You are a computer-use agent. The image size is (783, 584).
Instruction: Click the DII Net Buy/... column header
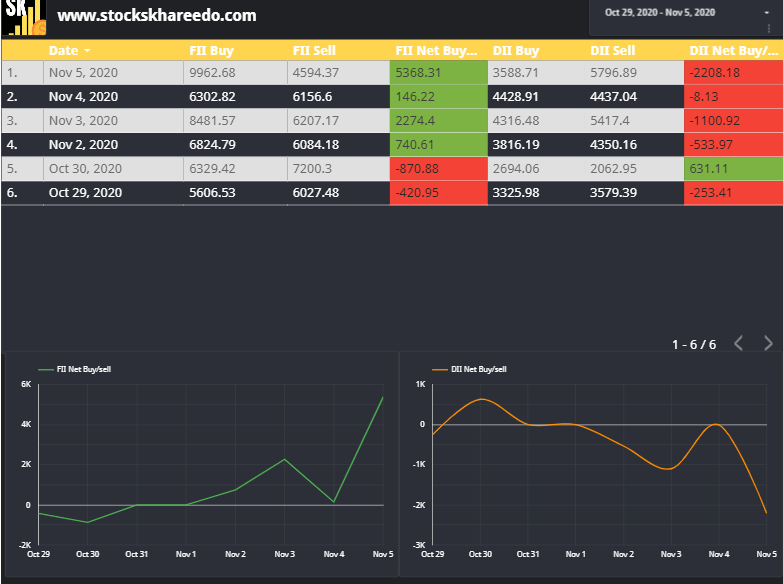[733, 50]
